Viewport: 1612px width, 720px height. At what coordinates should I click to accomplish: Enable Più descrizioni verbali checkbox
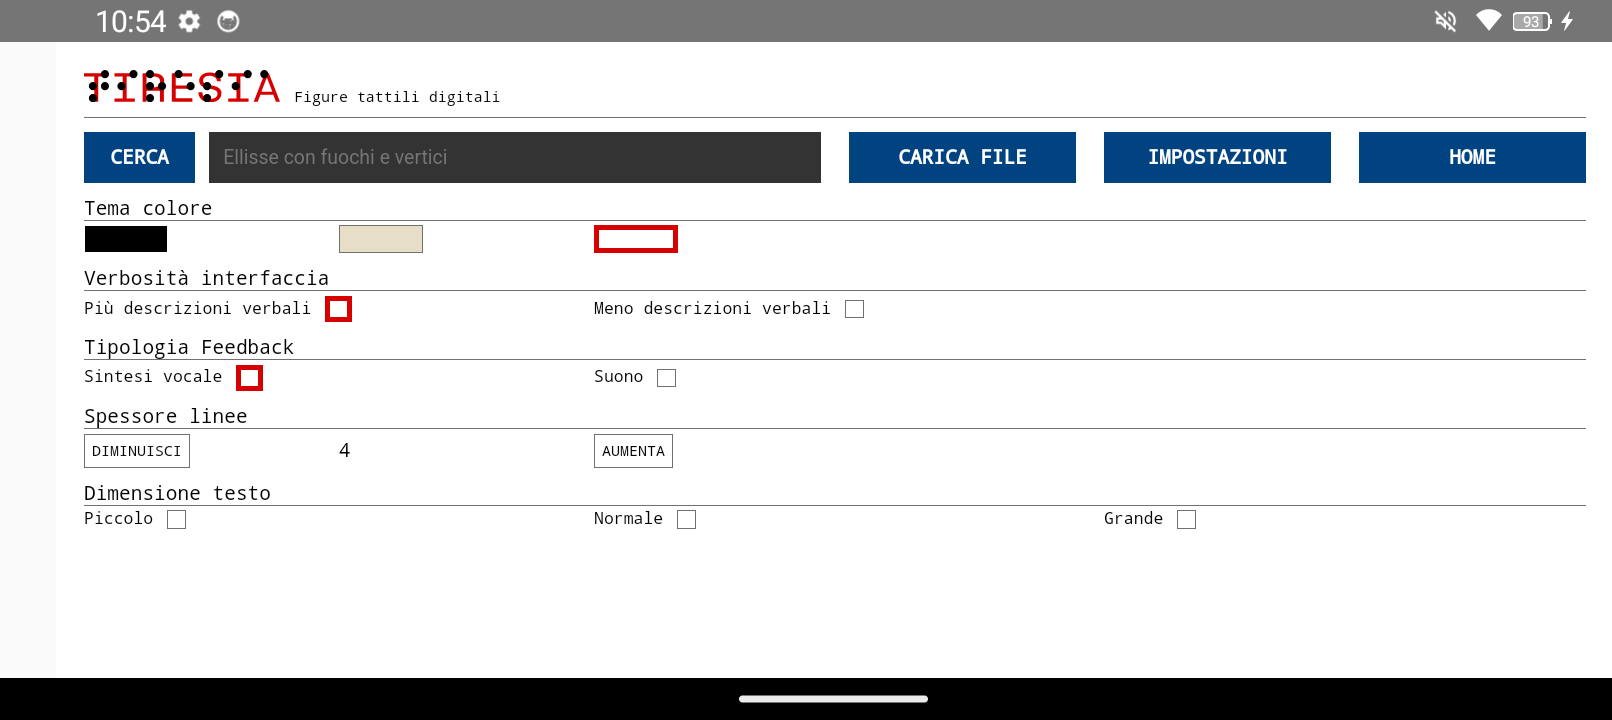click(339, 309)
